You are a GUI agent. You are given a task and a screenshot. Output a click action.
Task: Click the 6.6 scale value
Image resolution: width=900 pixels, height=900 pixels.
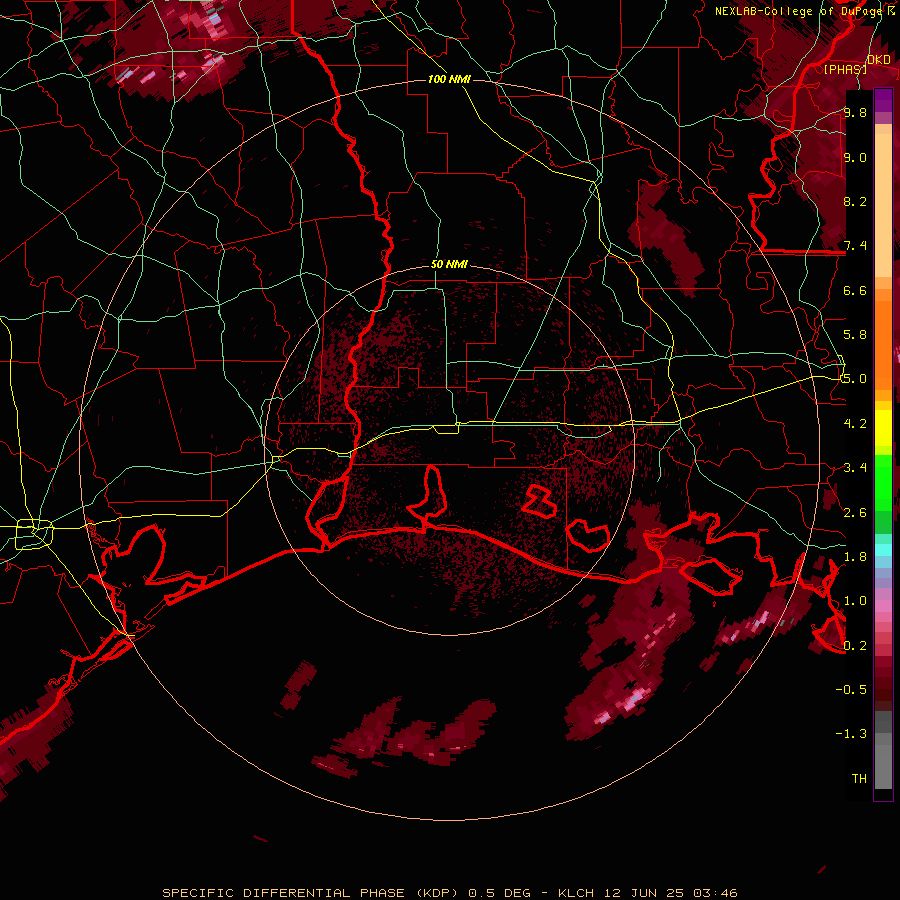click(855, 290)
